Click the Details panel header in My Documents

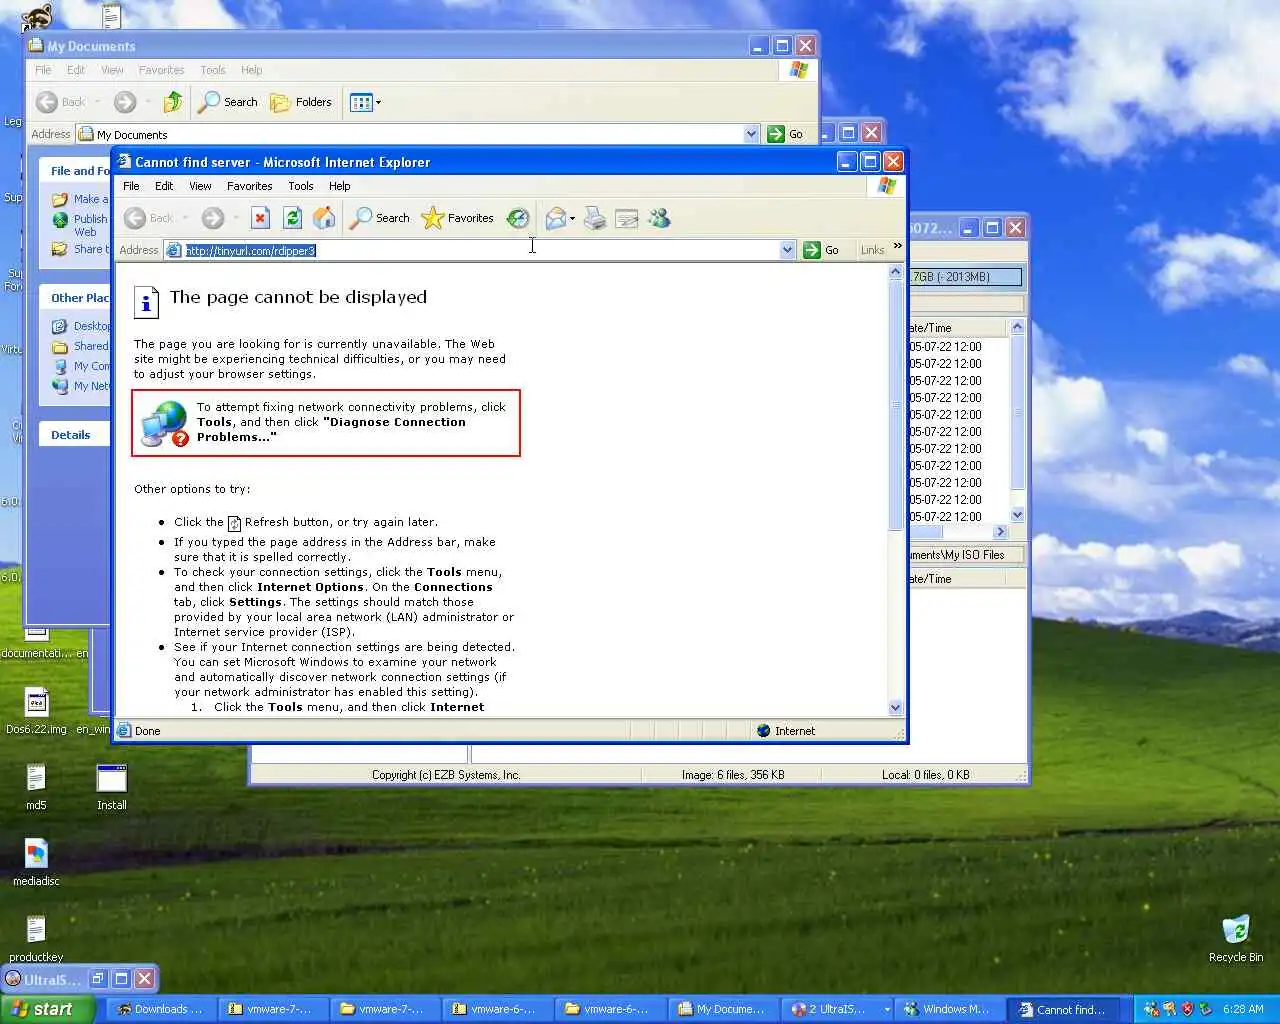(71, 435)
